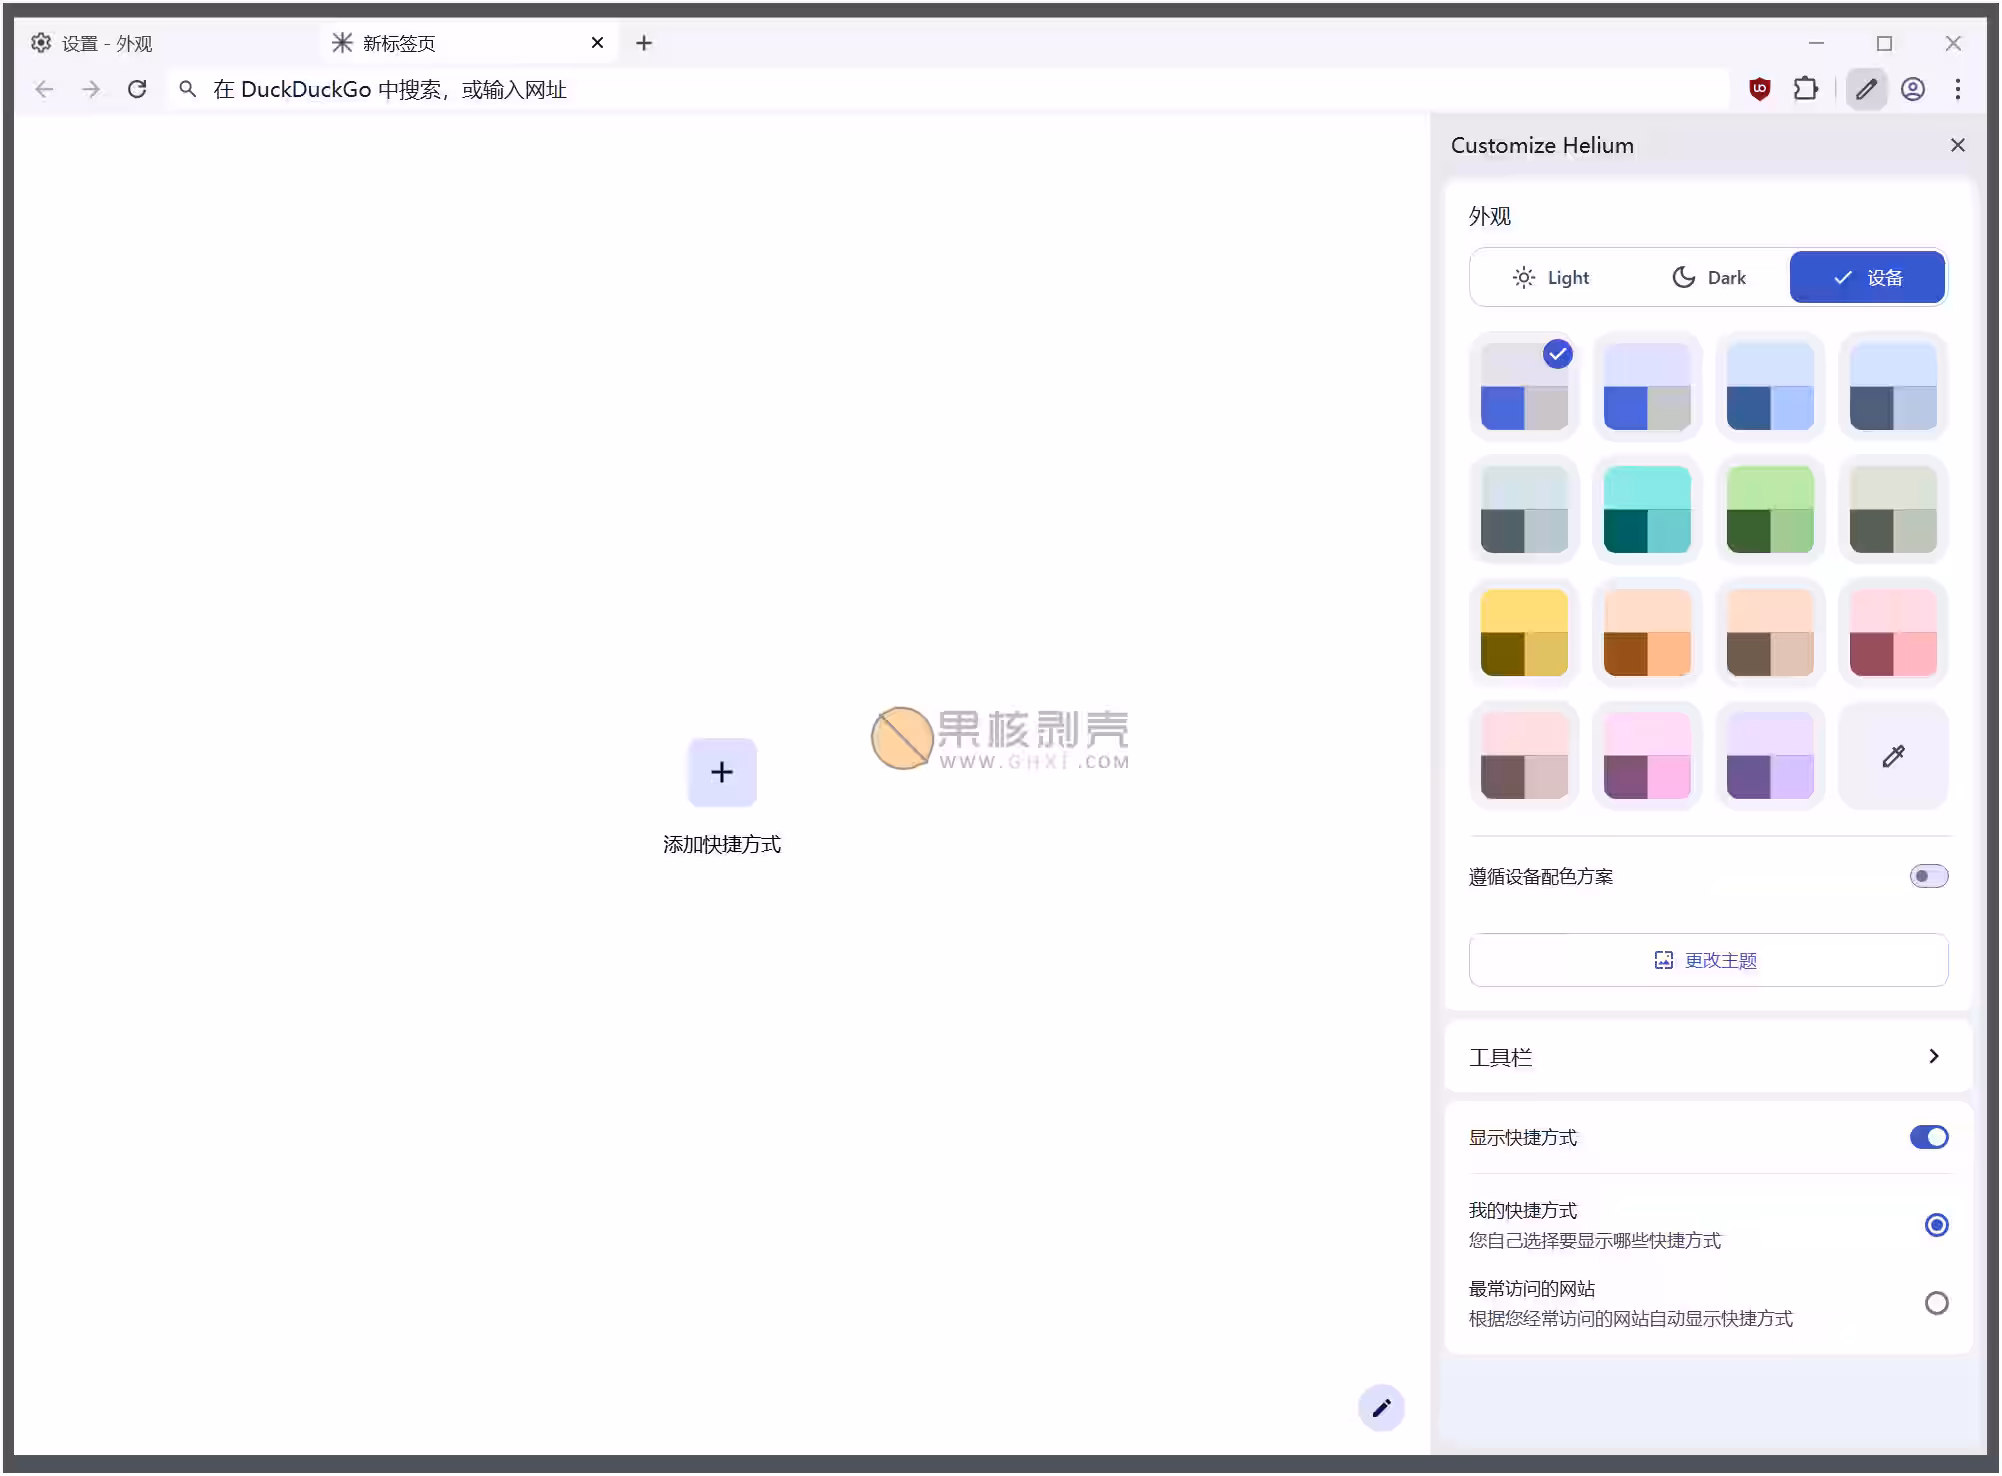Image resolution: width=2002 pixels, height=1476 pixels.
Task: Click the uBlock Origin shield icon
Action: click(x=1759, y=89)
